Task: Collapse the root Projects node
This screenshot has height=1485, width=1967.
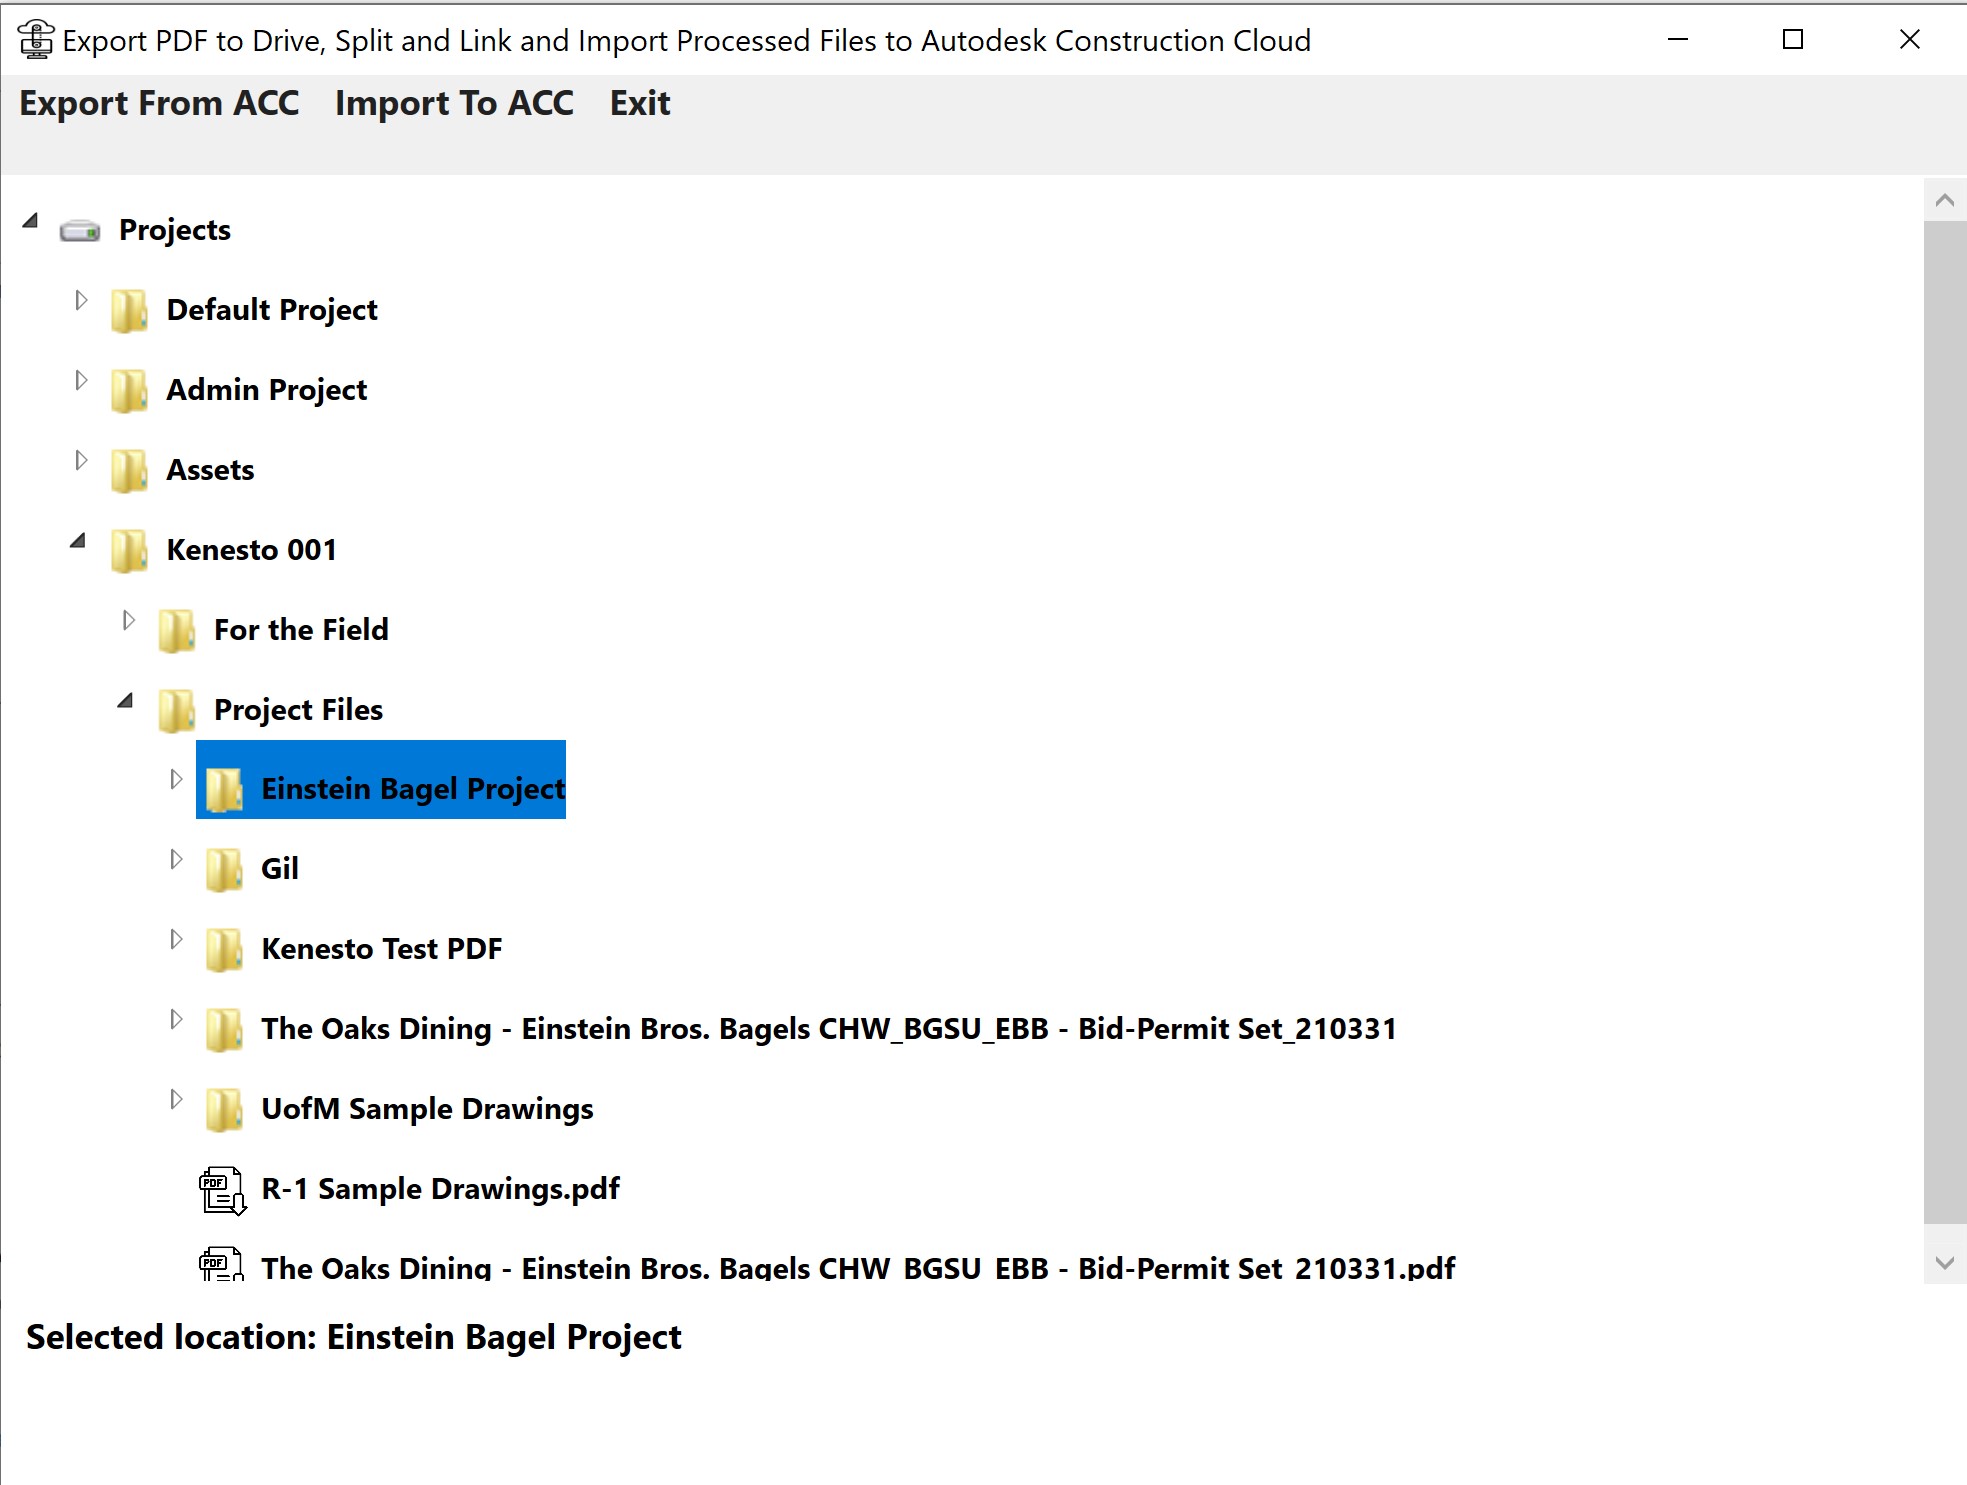Action: (30, 221)
